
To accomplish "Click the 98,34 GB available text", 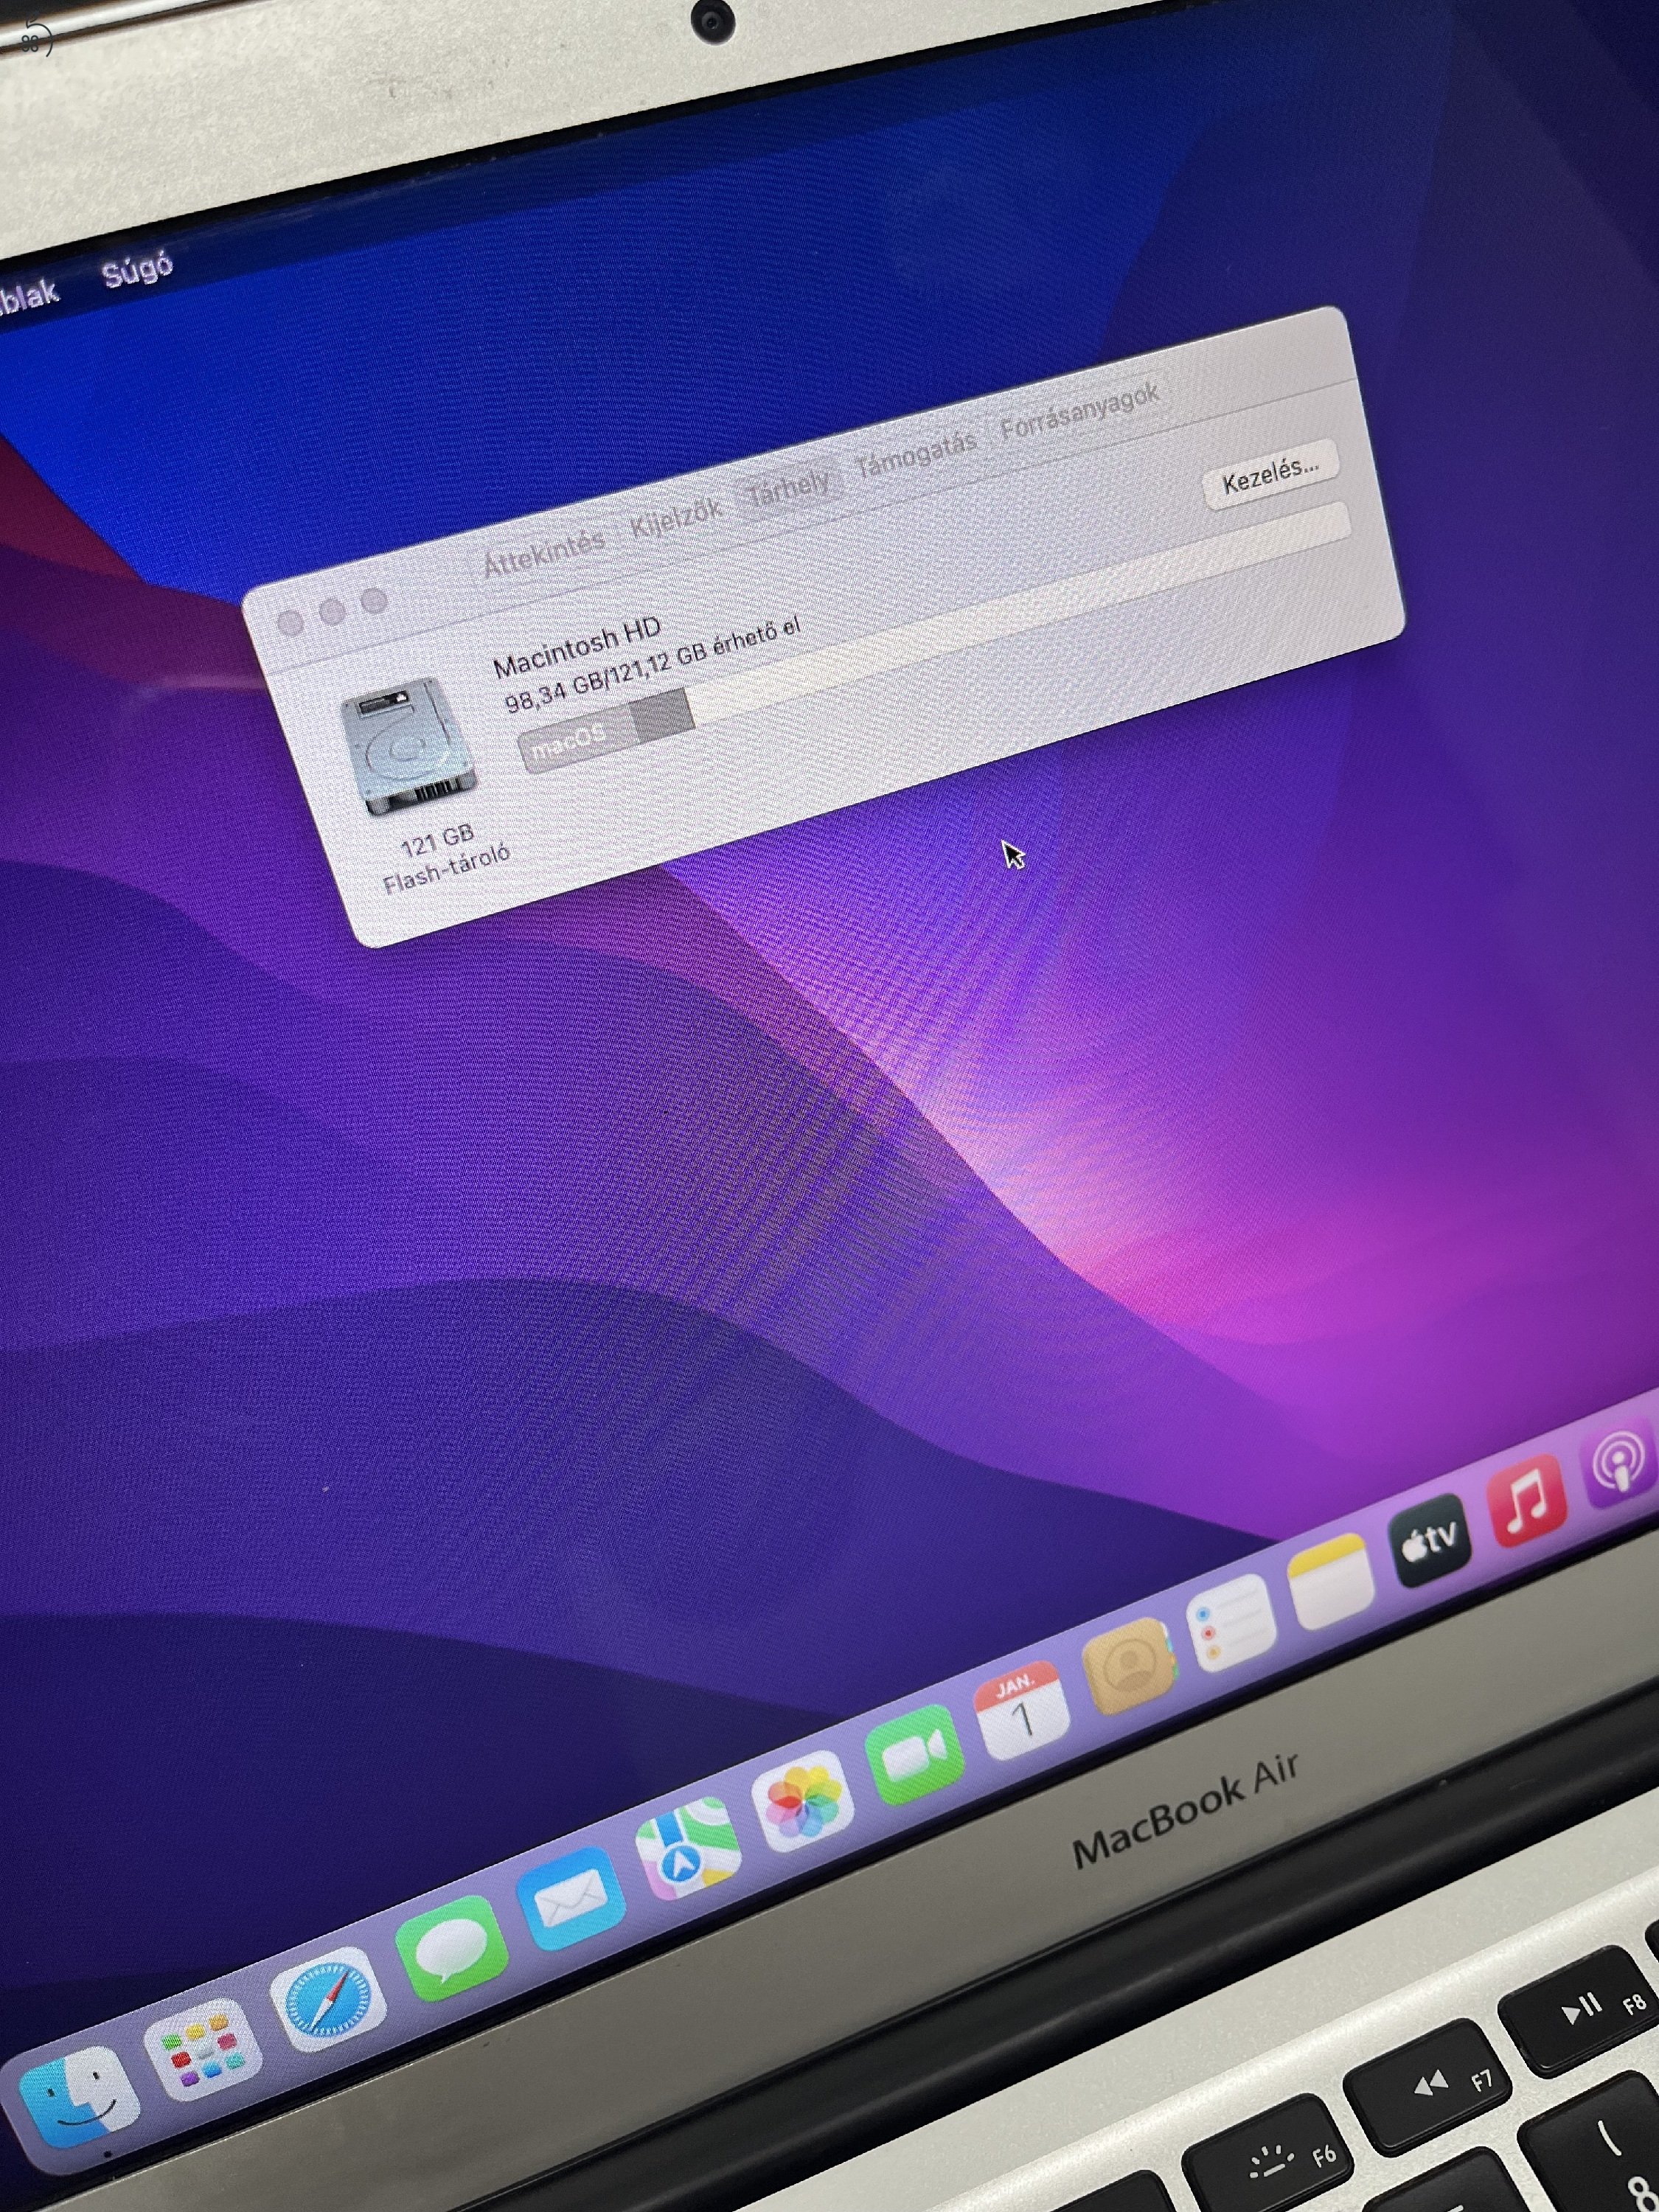I will pyautogui.click(x=653, y=665).
